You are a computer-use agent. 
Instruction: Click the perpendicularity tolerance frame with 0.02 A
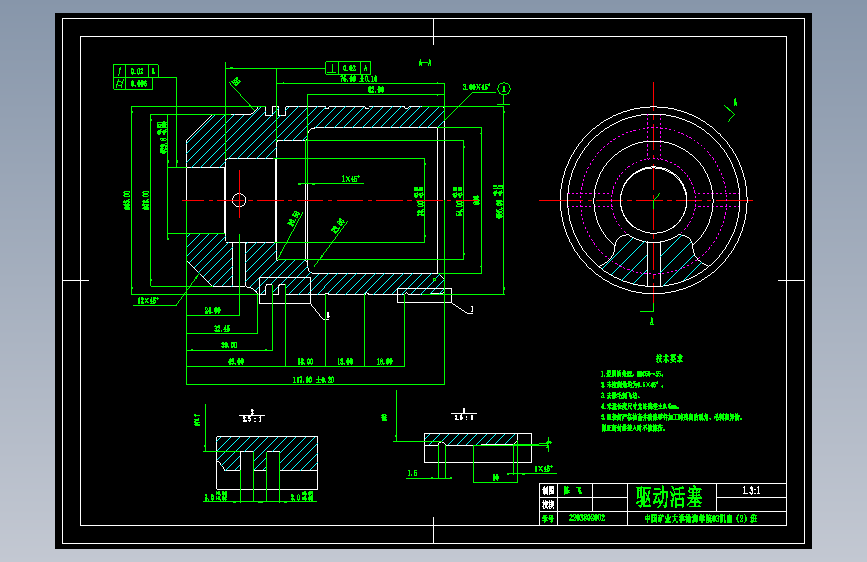click(348, 68)
